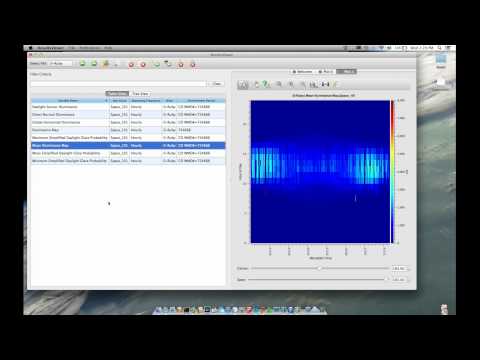
Task: Select the Mean Illuminance Map row
Action: [x=128, y=146]
